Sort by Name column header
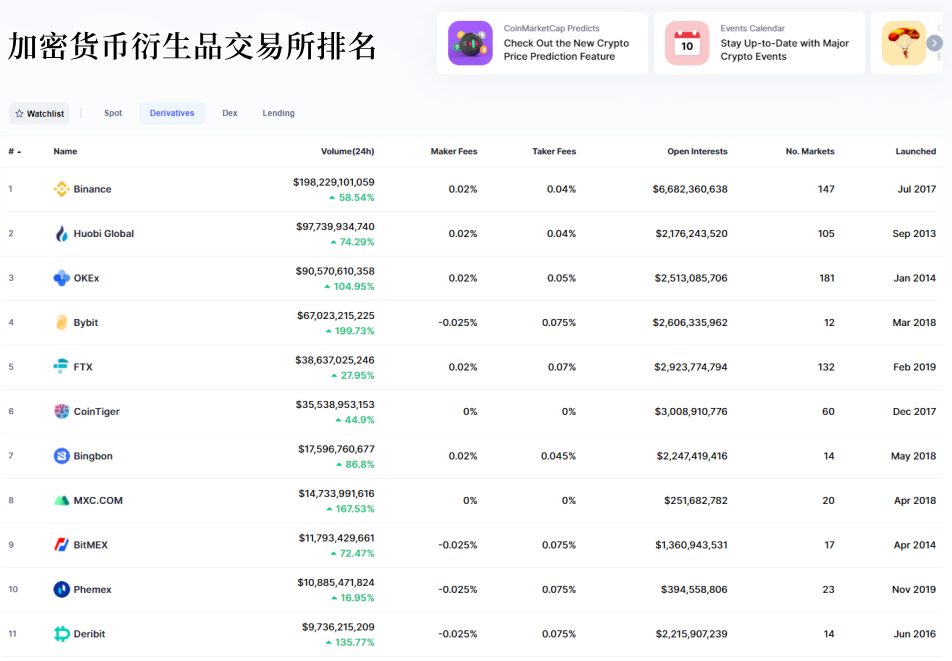 tap(65, 151)
